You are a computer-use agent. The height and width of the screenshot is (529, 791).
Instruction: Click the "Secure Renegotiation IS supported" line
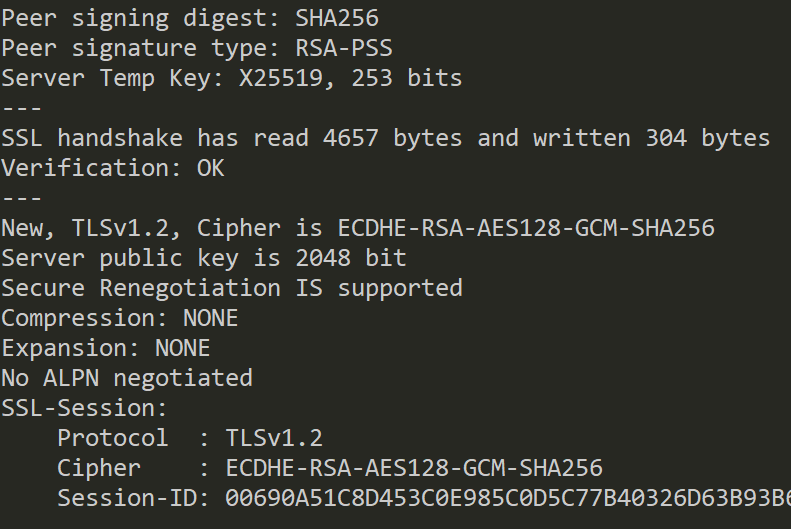231,288
